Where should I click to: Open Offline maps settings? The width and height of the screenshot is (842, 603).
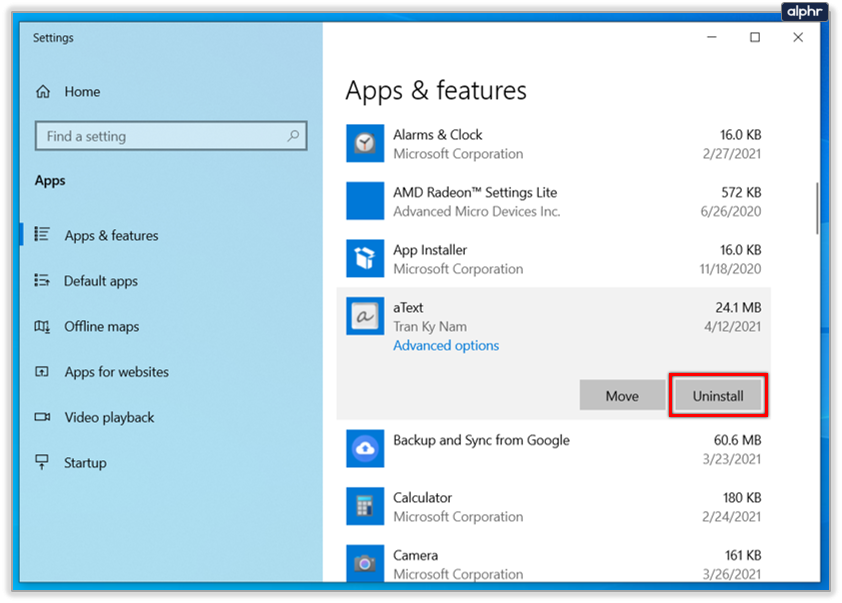click(x=101, y=326)
